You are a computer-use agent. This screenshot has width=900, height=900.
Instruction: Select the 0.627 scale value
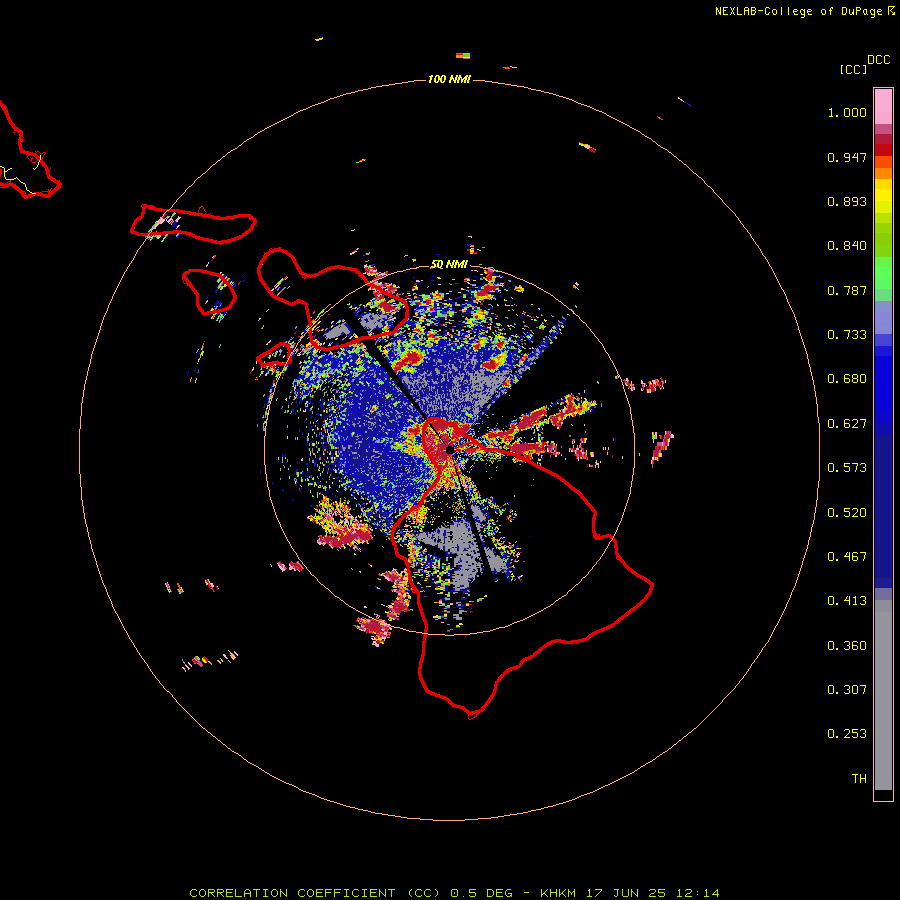pyautogui.click(x=847, y=424)
